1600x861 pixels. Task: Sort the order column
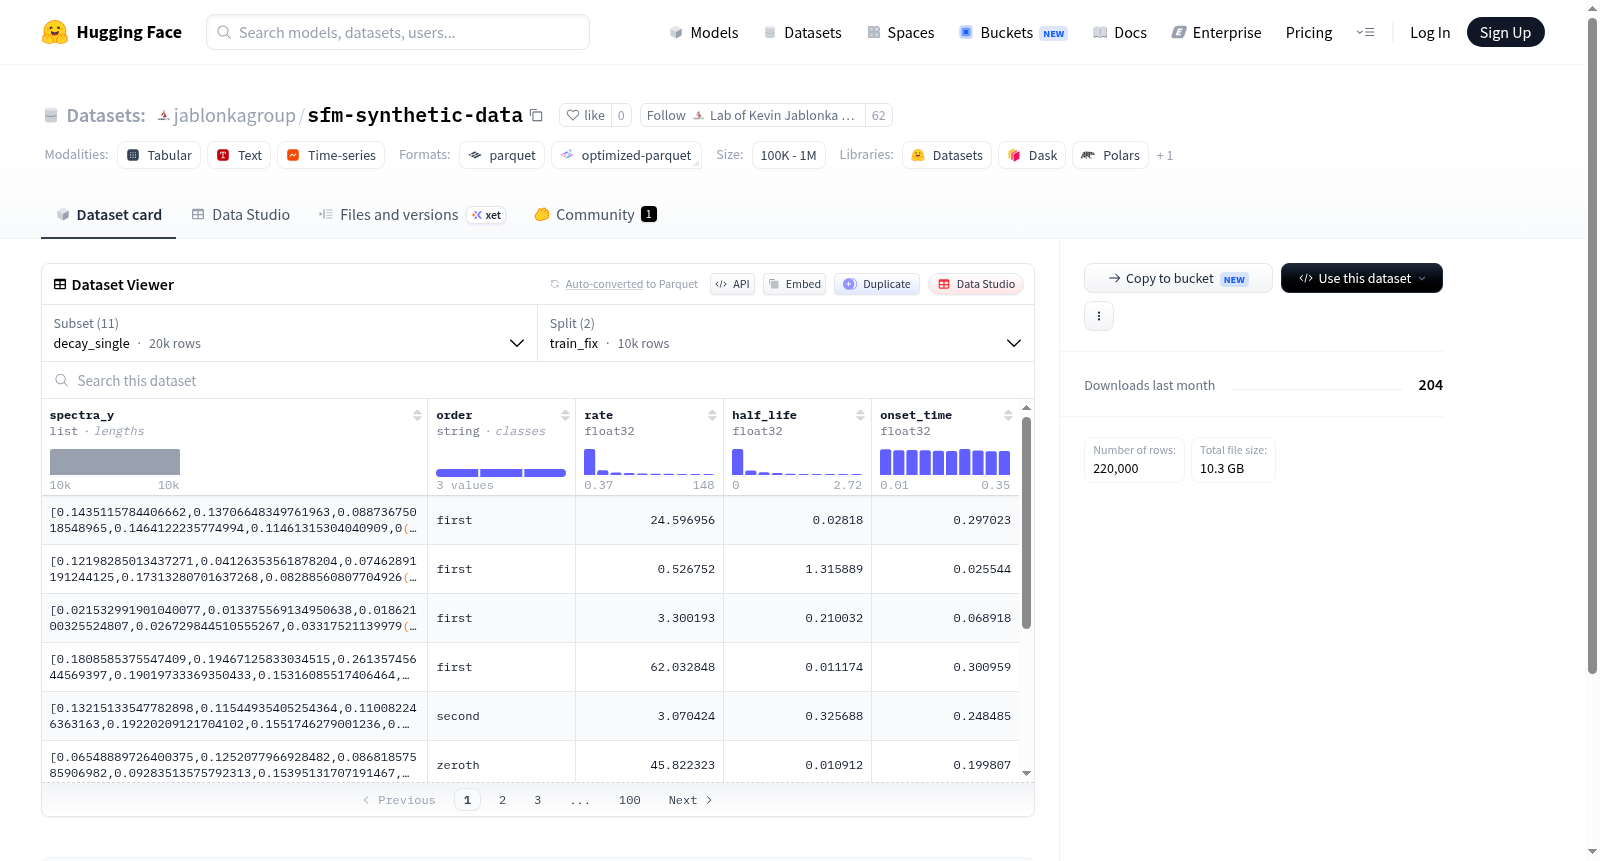[565, 415]
